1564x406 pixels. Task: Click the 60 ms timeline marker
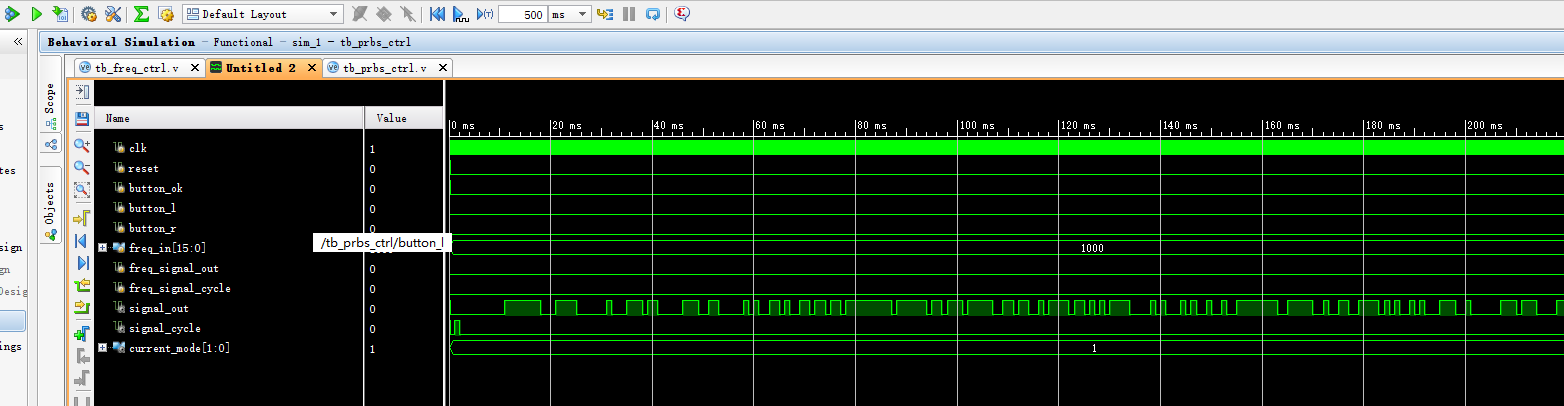point(772,125)
